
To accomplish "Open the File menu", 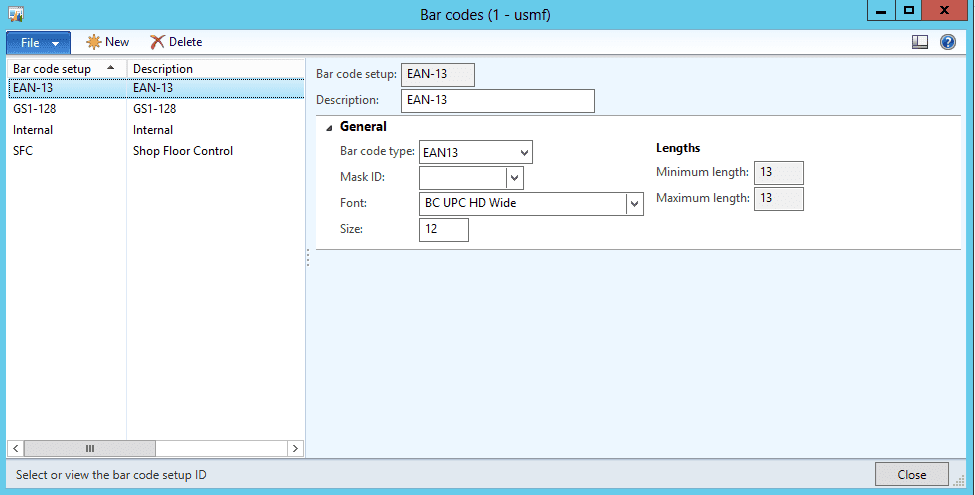I will click(x=38, y=43).
